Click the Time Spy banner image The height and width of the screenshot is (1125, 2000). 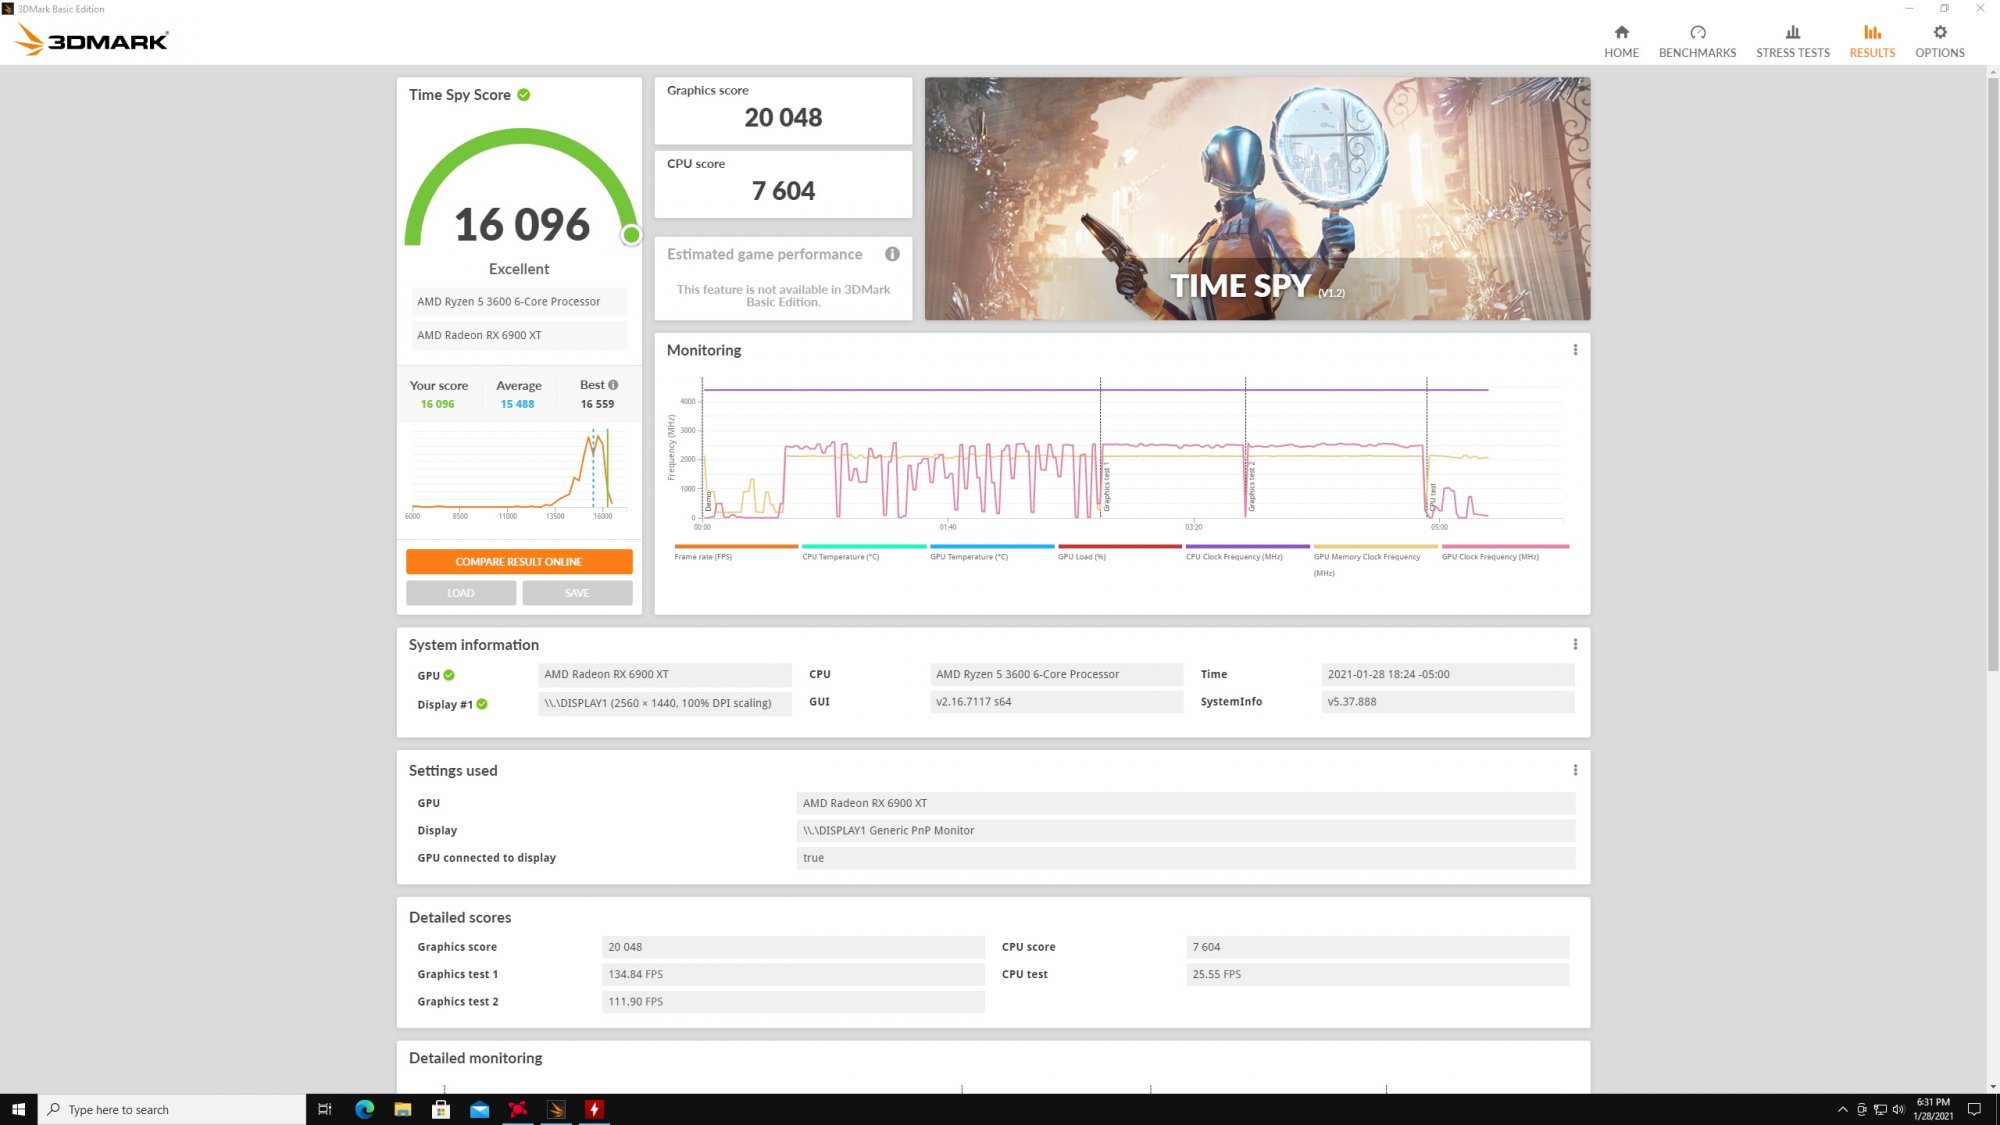click(x=1257, y=199)
